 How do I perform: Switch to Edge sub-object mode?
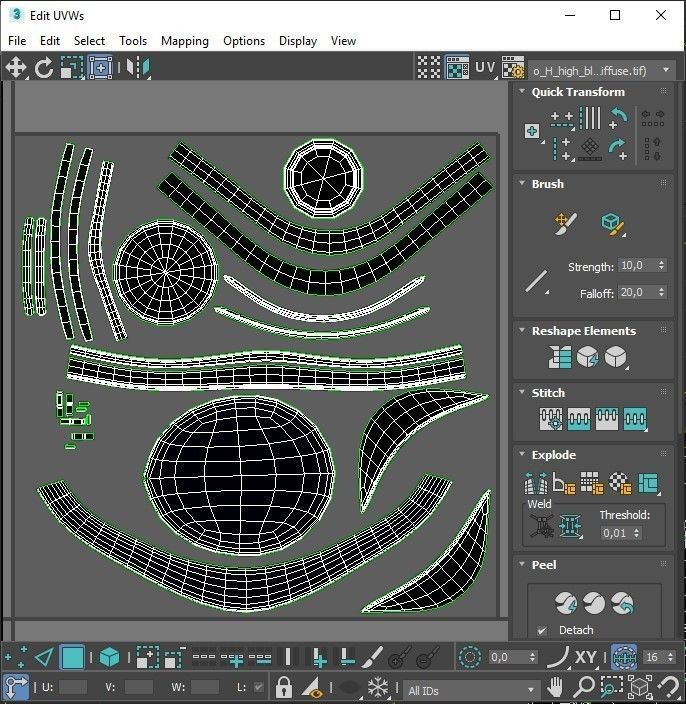(44, 658)
